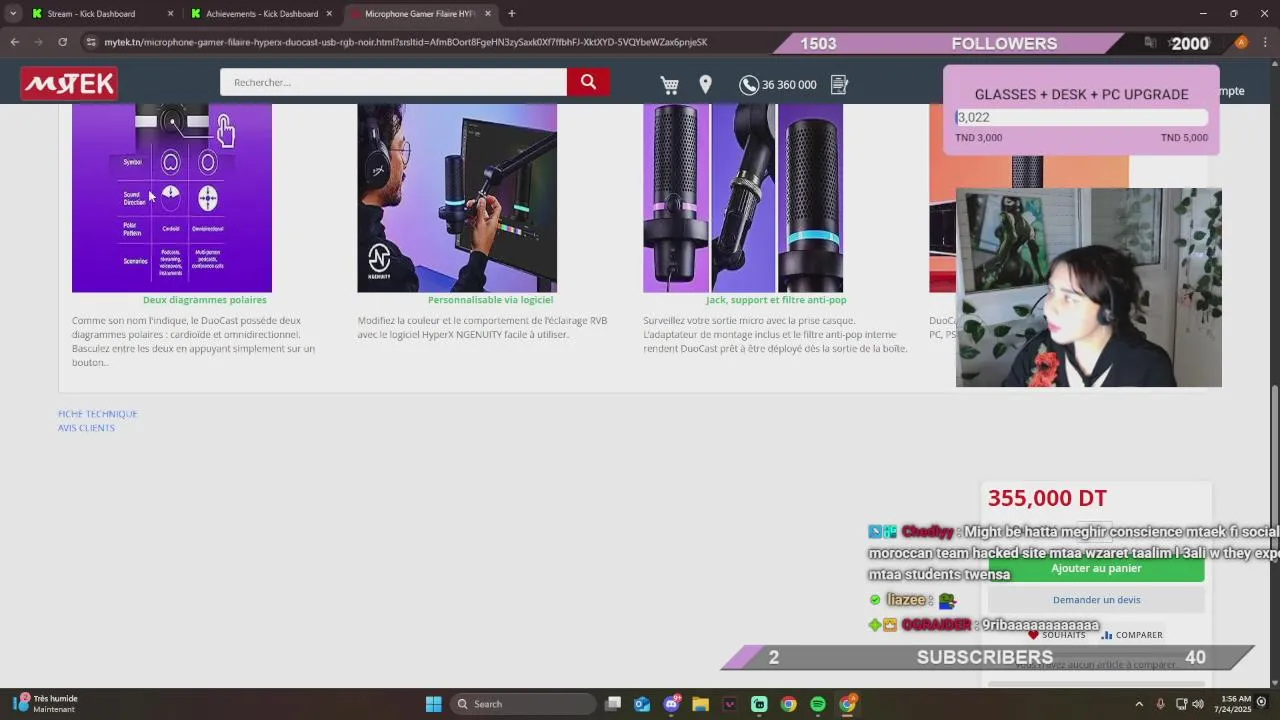The width and height of the screenshot is (1280, 720).
Task: Open the clock showing 1:56 AM
Action: (1235, 704)
